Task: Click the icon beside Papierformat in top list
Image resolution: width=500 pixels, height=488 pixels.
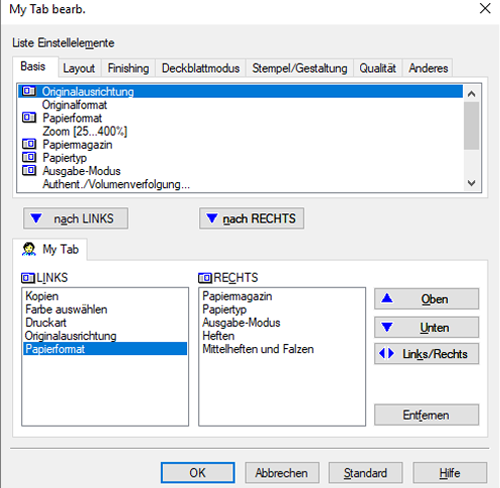Action: [29, 117]
